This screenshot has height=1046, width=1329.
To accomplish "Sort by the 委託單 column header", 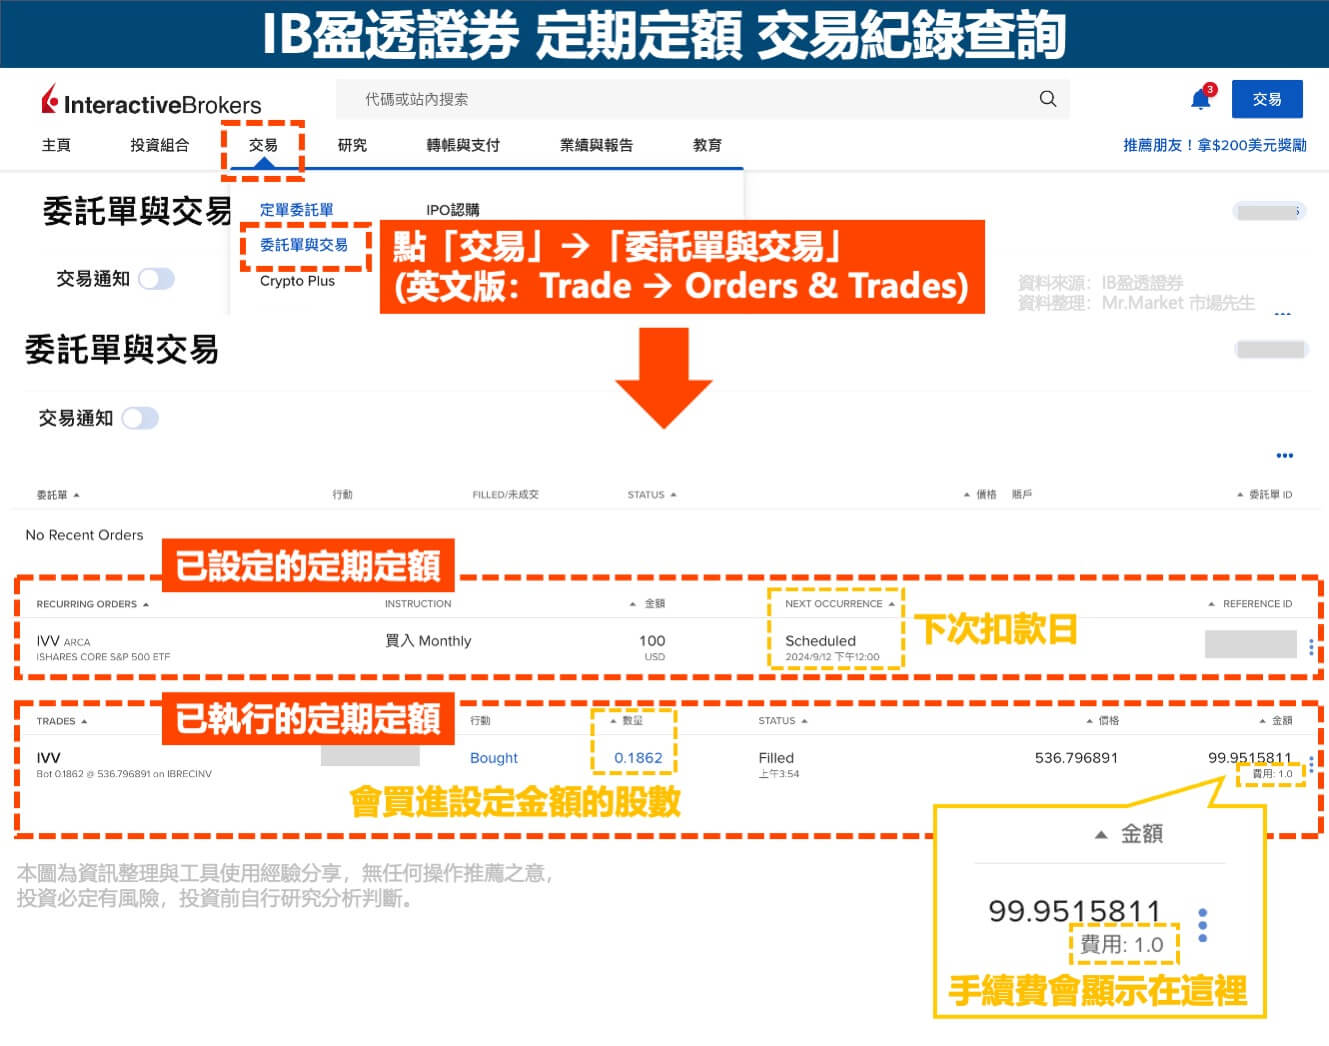I will [58, 495].
